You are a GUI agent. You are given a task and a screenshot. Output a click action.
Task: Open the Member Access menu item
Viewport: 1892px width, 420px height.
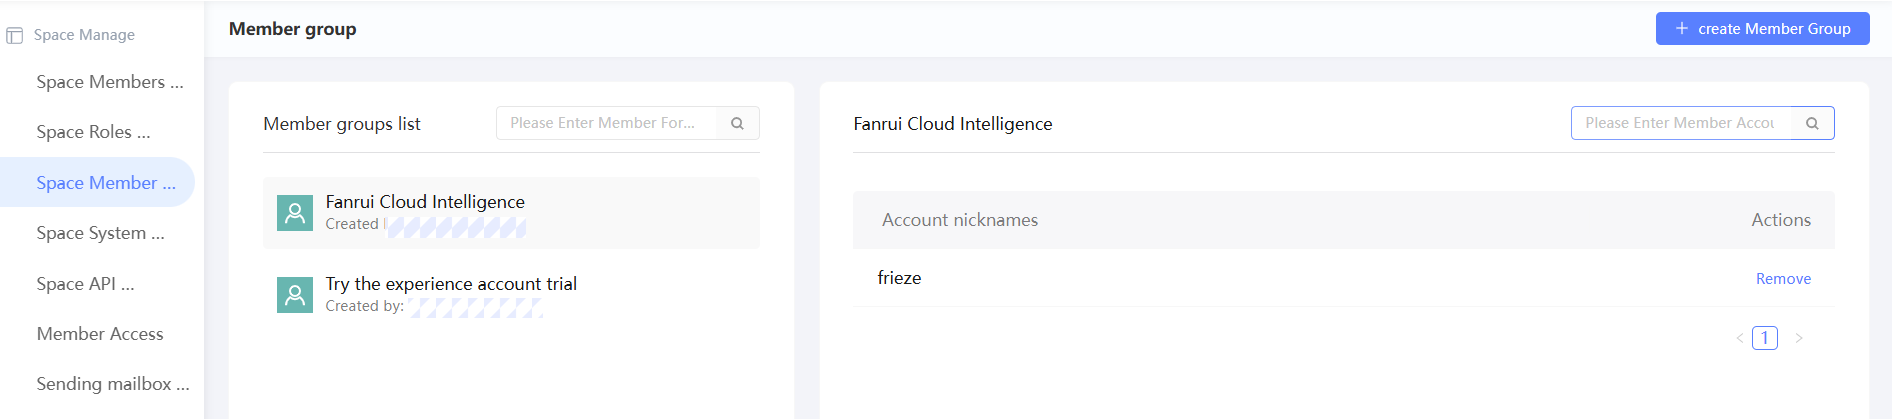click(100, 334)
